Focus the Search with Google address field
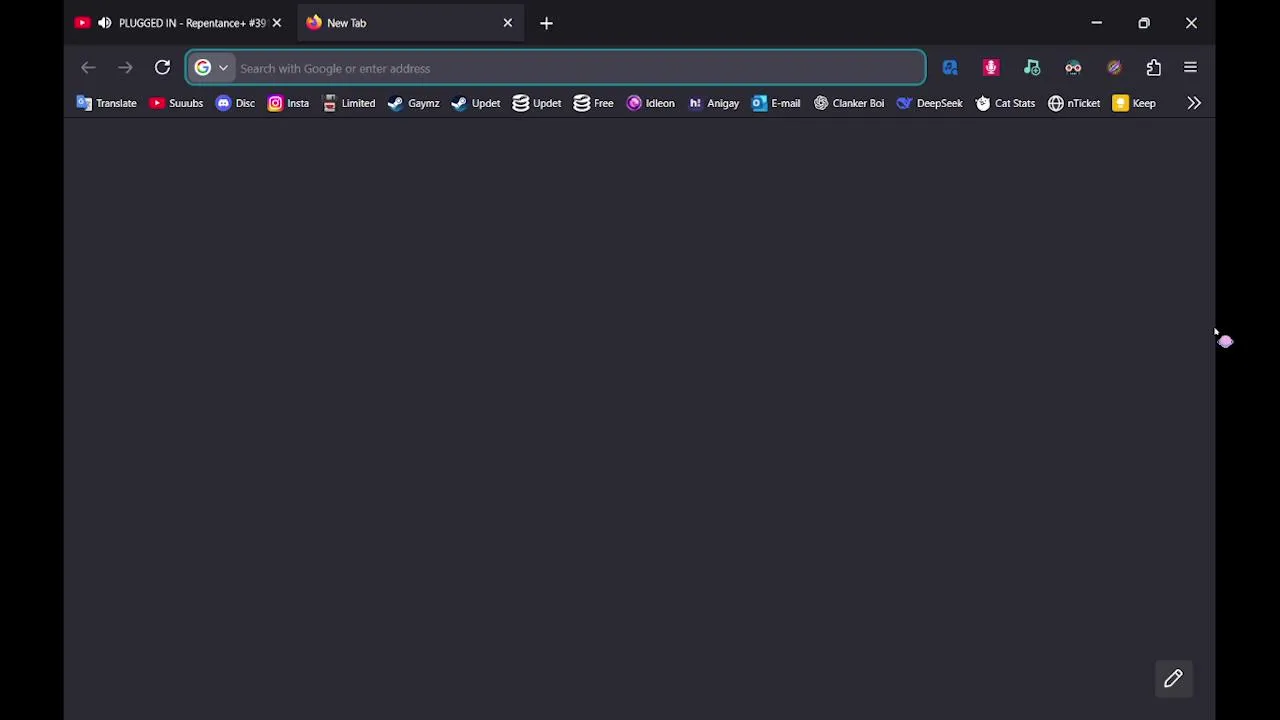1280x720 pixels. tap(556, 68)
